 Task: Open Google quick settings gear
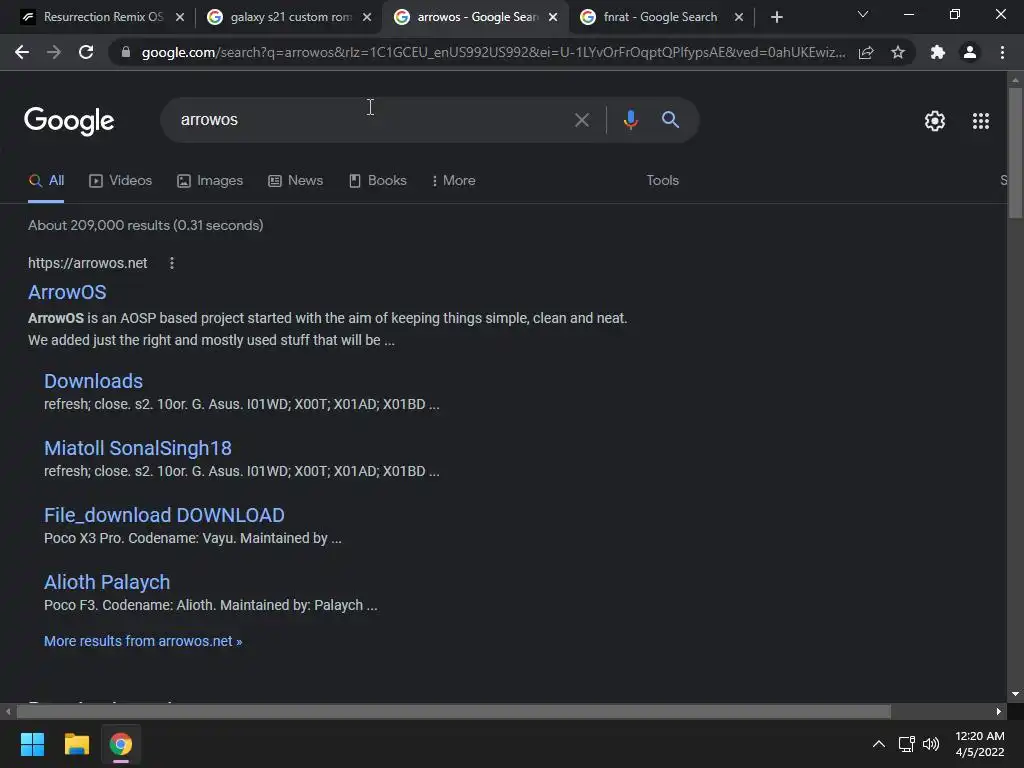[x=935, y=121]
